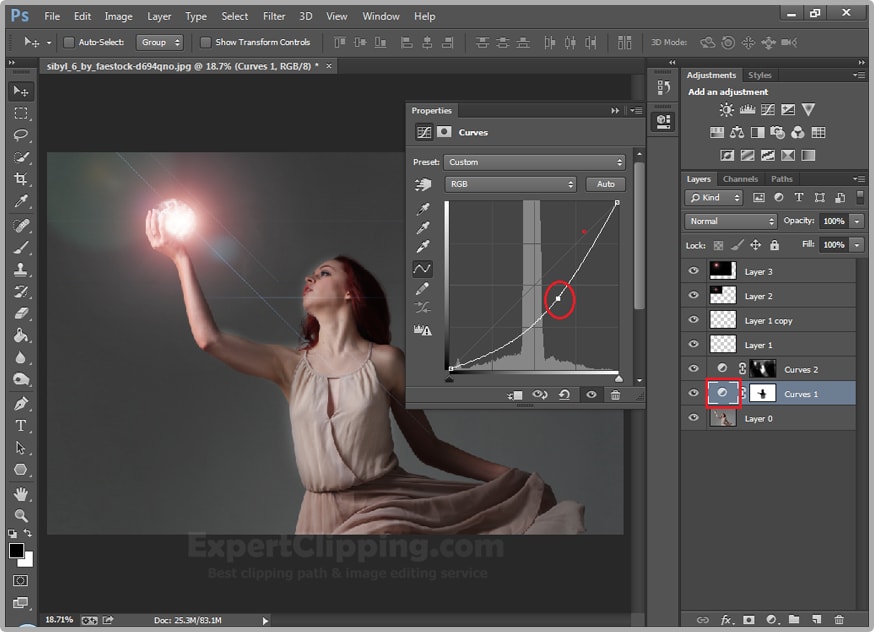The width and height of the screenshot is (874, 632).
Task: Select the Crop tool
Action: coord(20,179)
